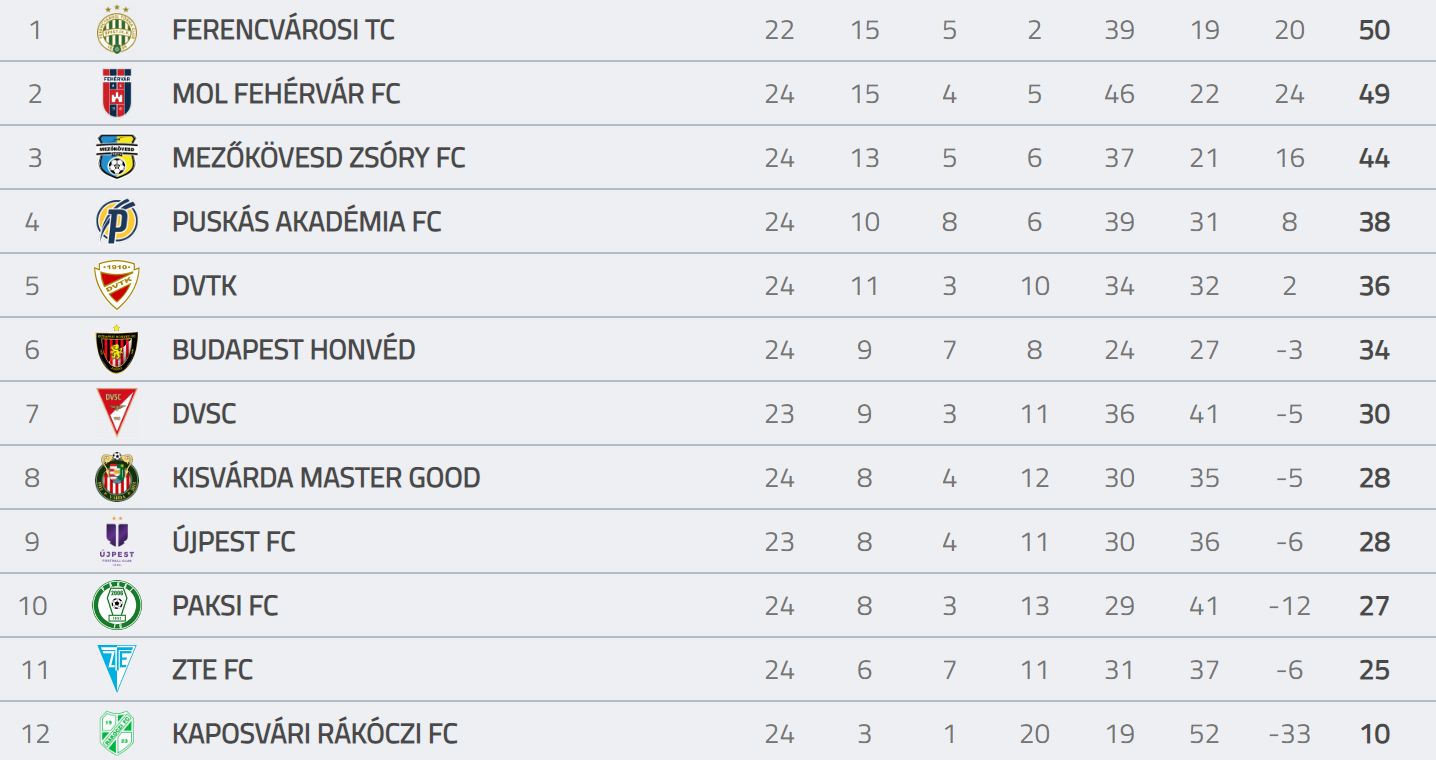The image size is (1436, 760).
Task: Click the Kisvárda Master Good crest
Action: coord(117,478)
